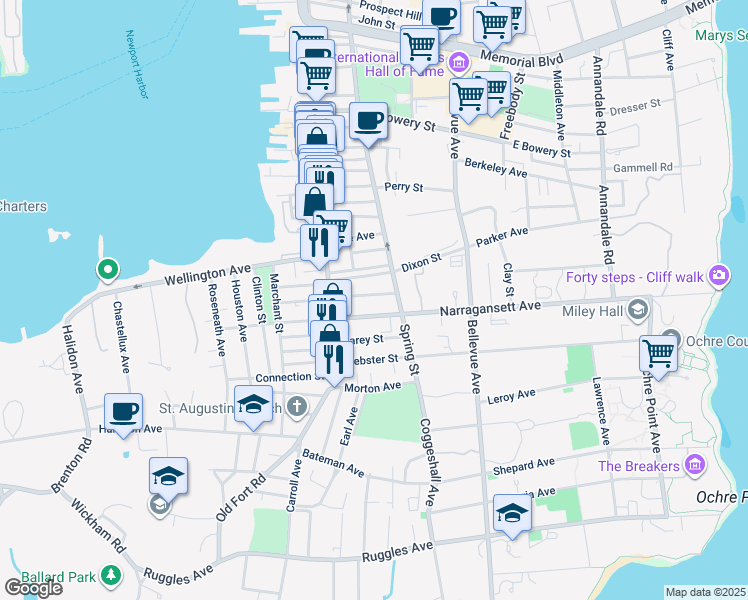Click the Lawrence Ave street label
748x600 pixels.
(601, 411)
